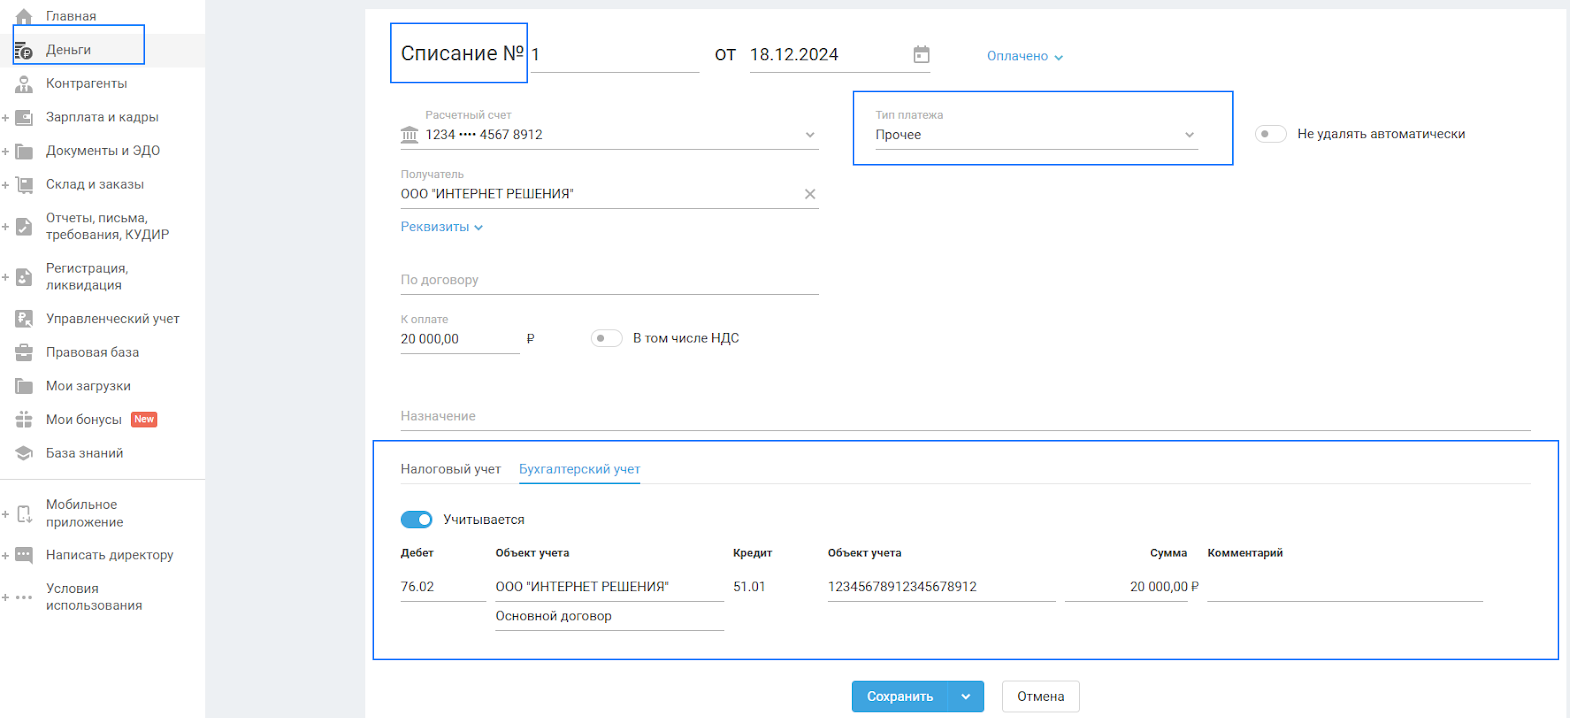Image resolution: width=1570 pixels, height=718 pixels.
Task: Open База знаний sidebar icon
Action: click(x=24, y=454)
